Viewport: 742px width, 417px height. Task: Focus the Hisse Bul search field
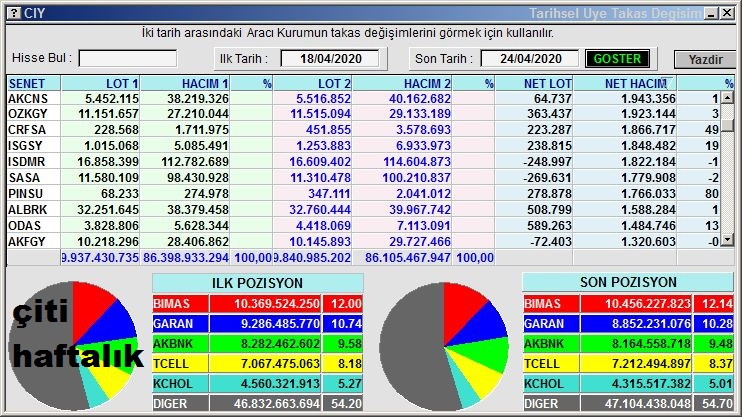click(x=128, y=59)
